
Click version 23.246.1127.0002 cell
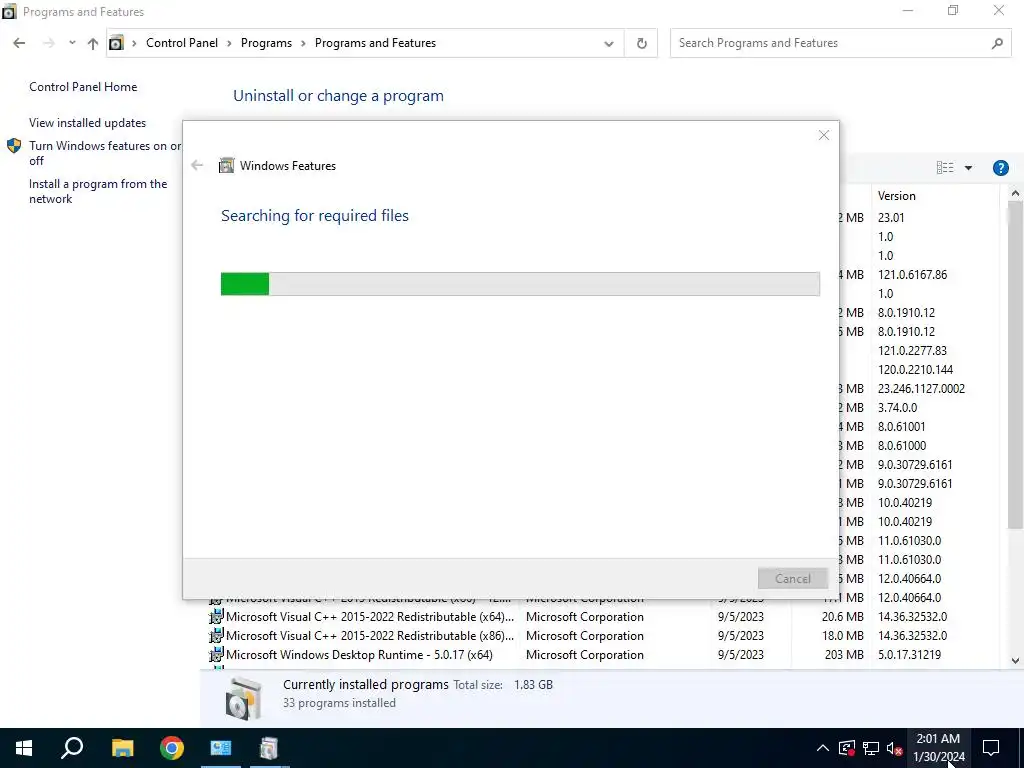(x=921, y=389)
